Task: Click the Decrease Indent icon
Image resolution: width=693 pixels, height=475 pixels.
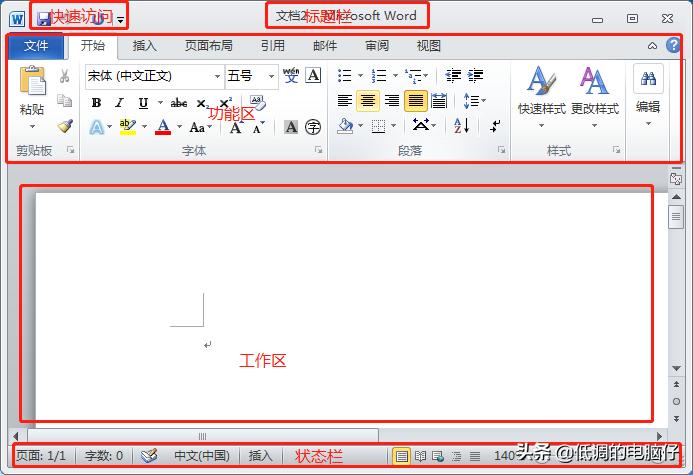Action: pos(453,76)
